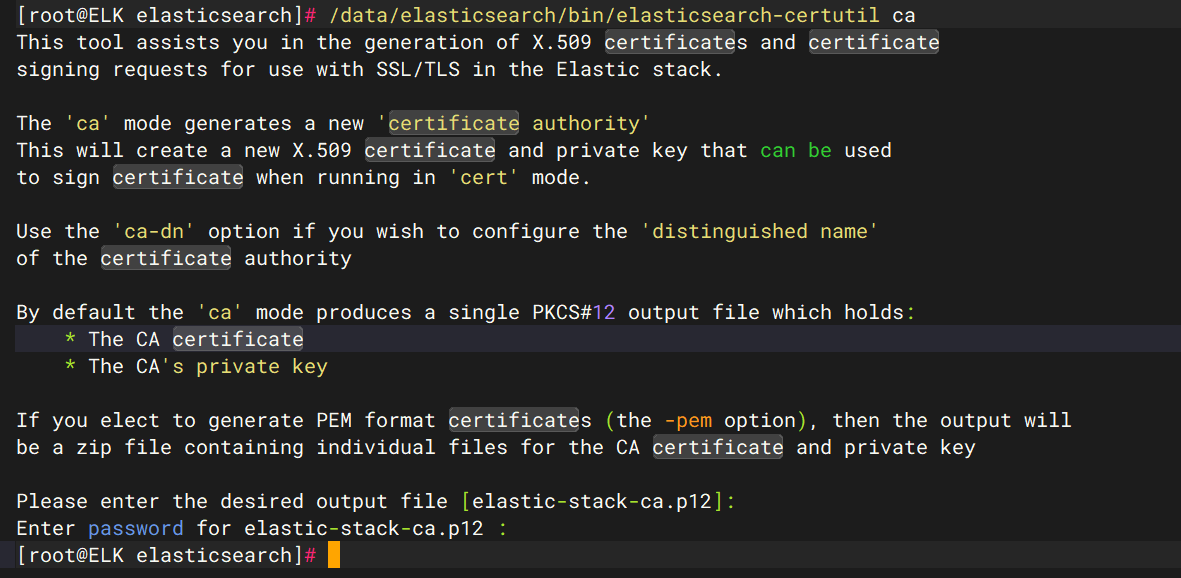Image resolution: width=1181 pixels, height=578 pixels.
Task: Click 'X.509' in the 'This tool assists' line
Action: point(556,43)
